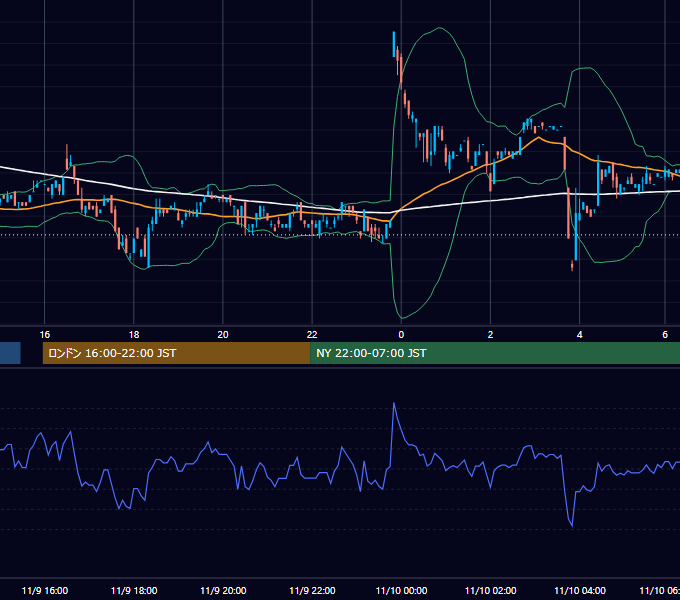
Task: Click the hour label 0 on the time axis
Action: (401, 335)
